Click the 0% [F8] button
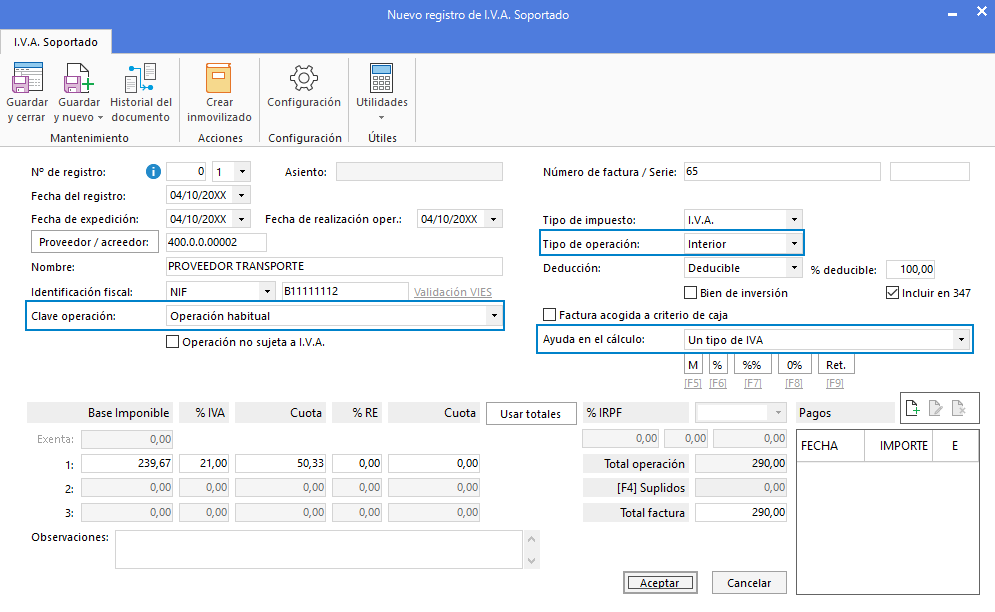The height and width of the screenshot is (612, 995). pyautogui.click(x=794, y=365)
